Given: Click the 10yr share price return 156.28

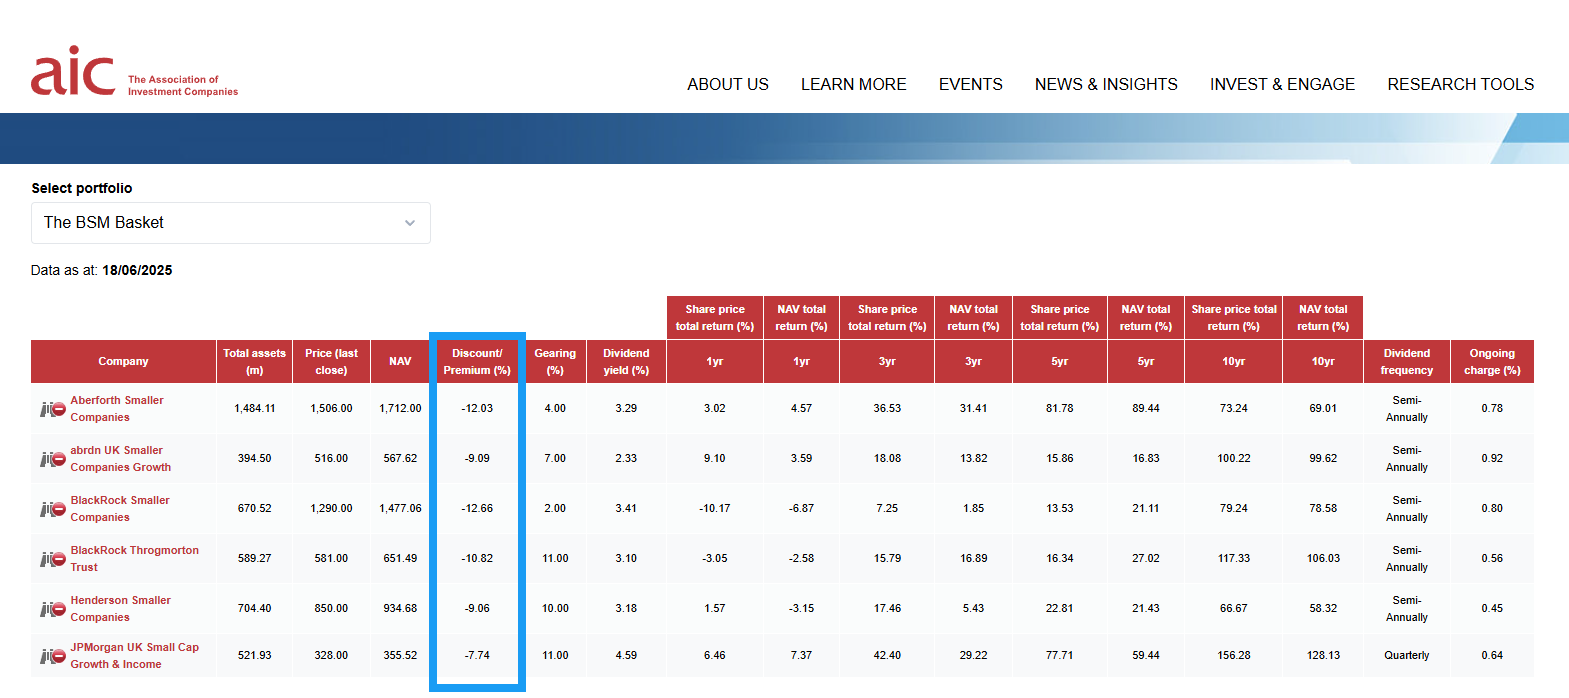Looking at the screenshot, I should click(1234, 655).
